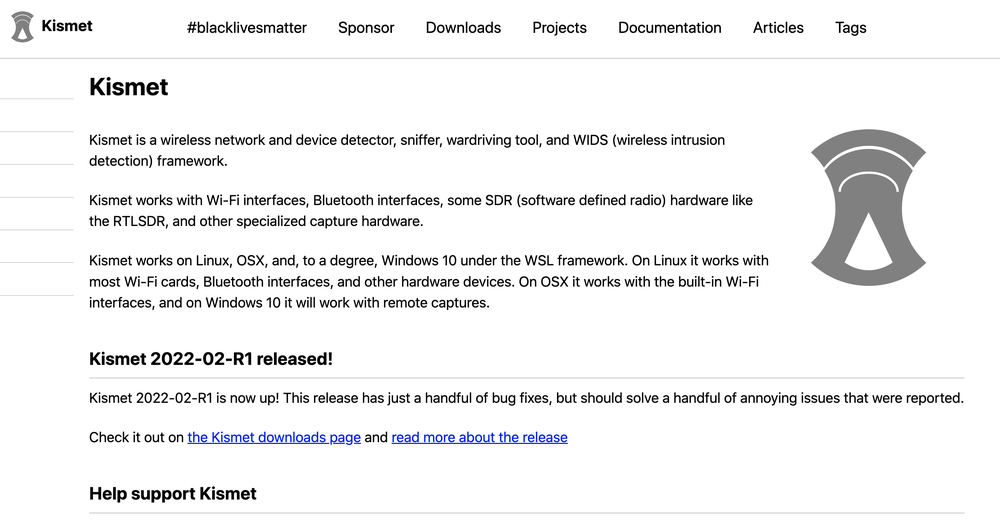
Task: Click paragraph starting Kismet works with Wi-Fi interfaces
Action: click(x=421, y=211)
